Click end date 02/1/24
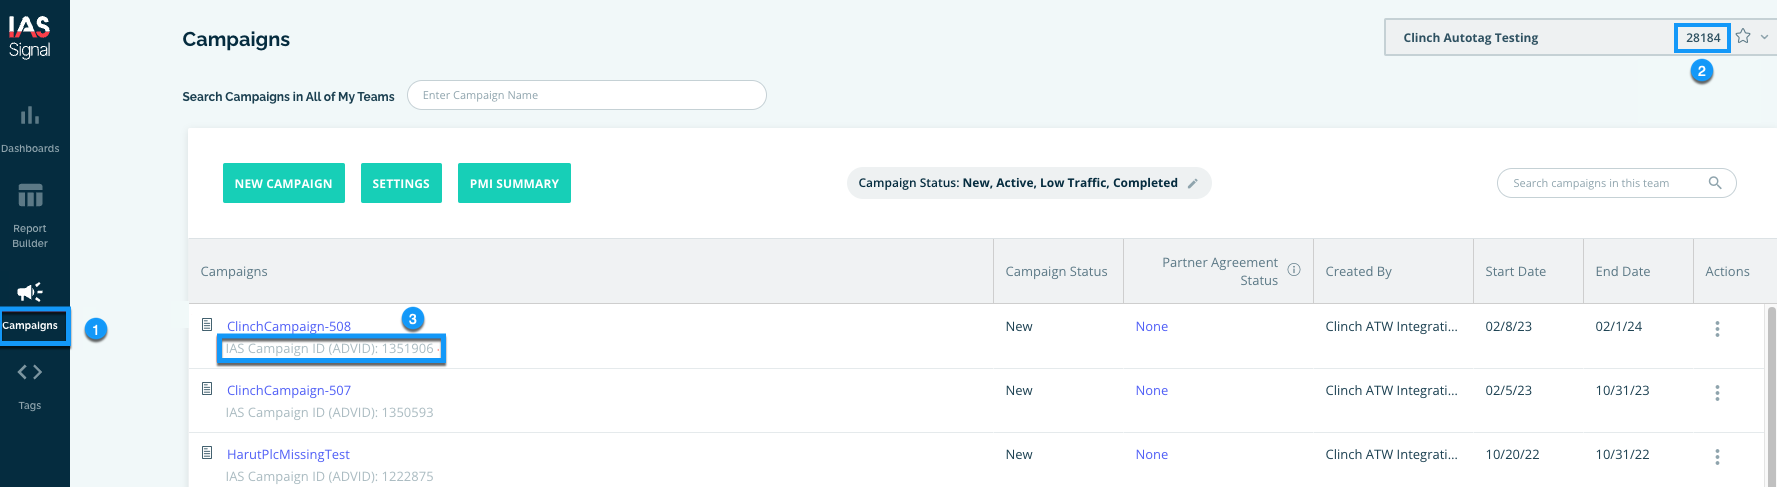Screen dimensions: 1777x487 pos(1621,326)
